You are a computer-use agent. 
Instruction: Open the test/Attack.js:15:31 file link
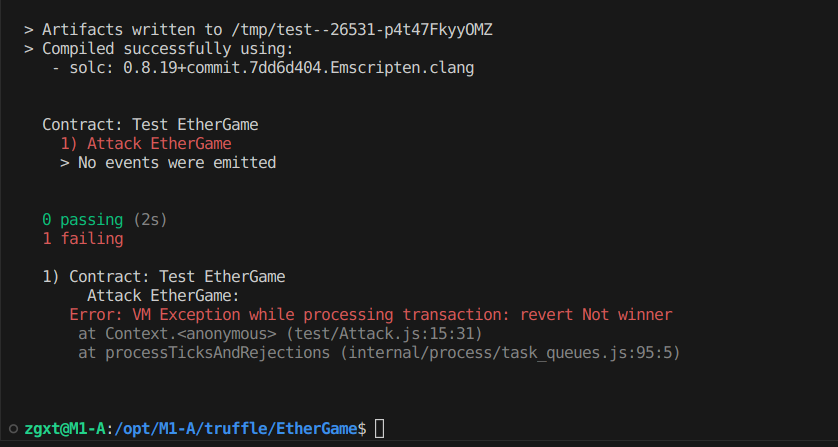(384, 334)
